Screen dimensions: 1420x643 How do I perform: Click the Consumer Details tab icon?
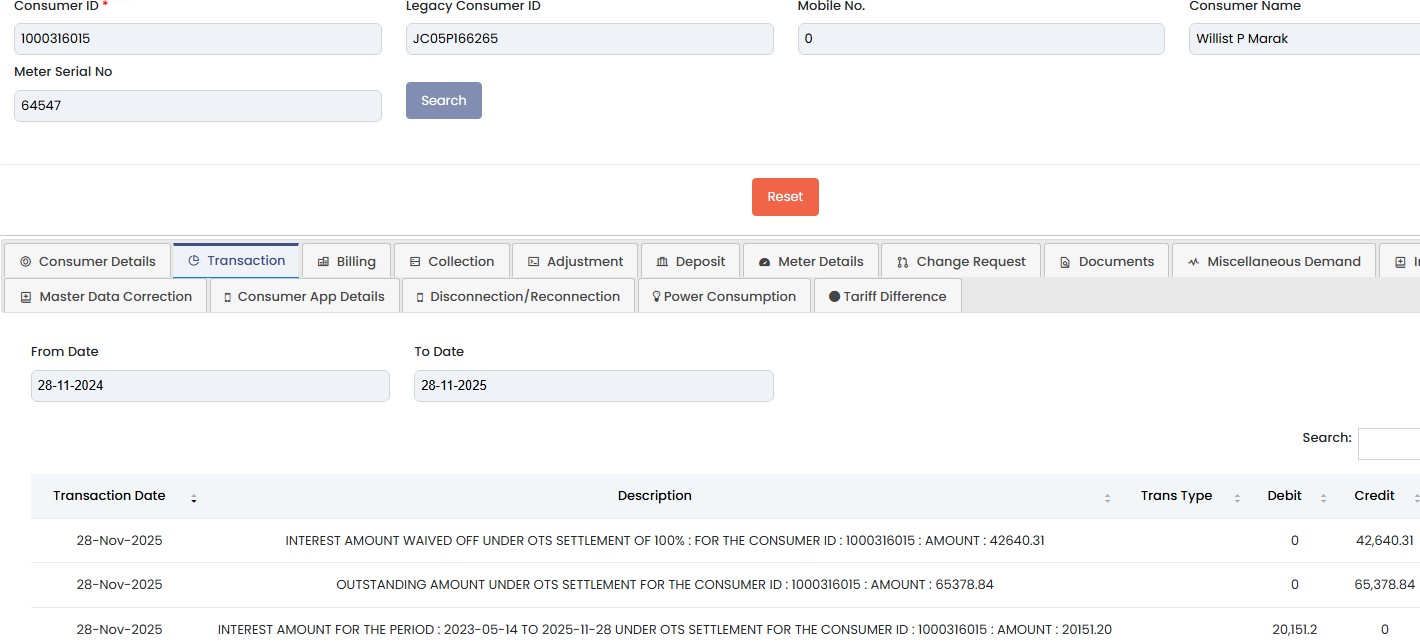point(25,262)
